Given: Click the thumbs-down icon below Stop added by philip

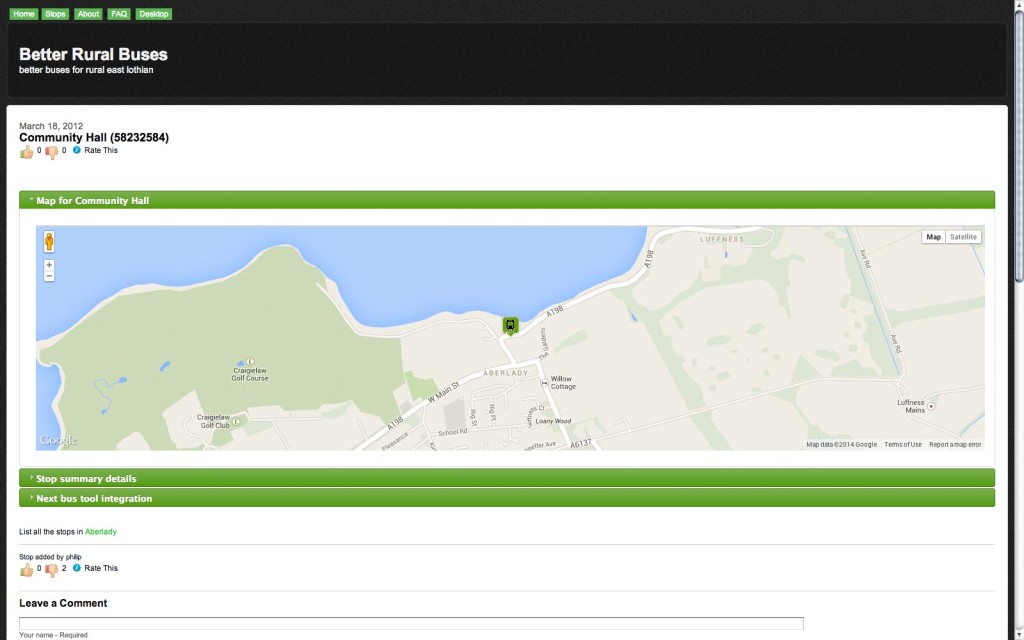Looking at the screenshot, I should click(x=52, y=570).
